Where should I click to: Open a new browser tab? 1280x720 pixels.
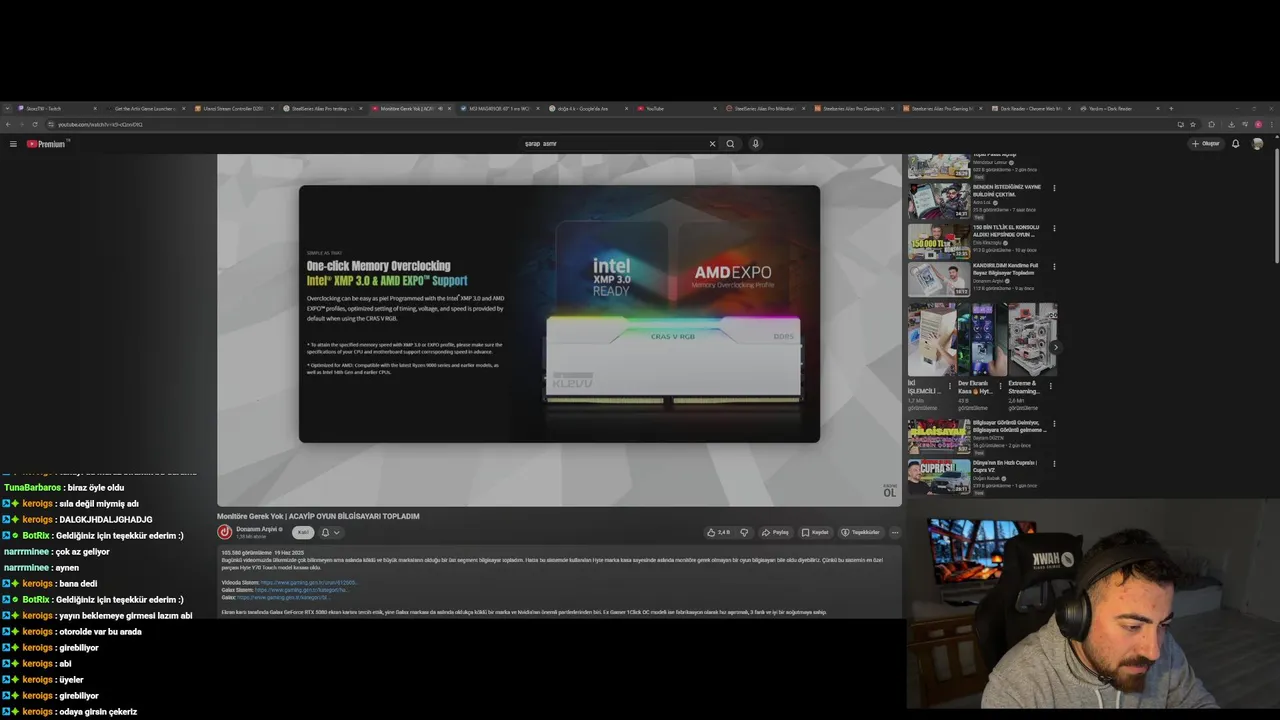point(1171,108)
